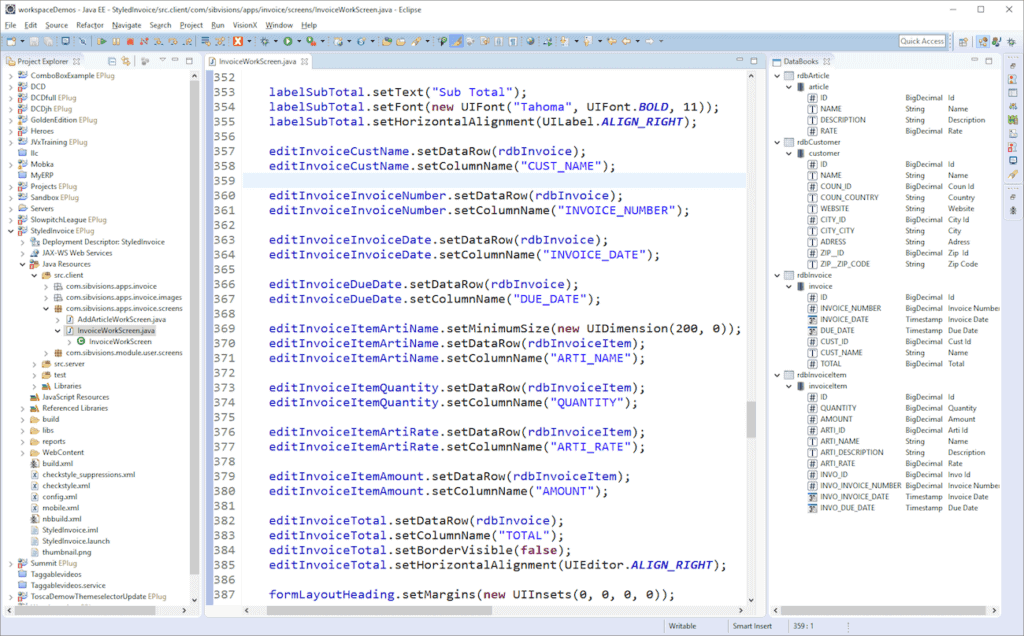Open the Window menu
The image size is (1024, 636).
click(x=279, y=25)
